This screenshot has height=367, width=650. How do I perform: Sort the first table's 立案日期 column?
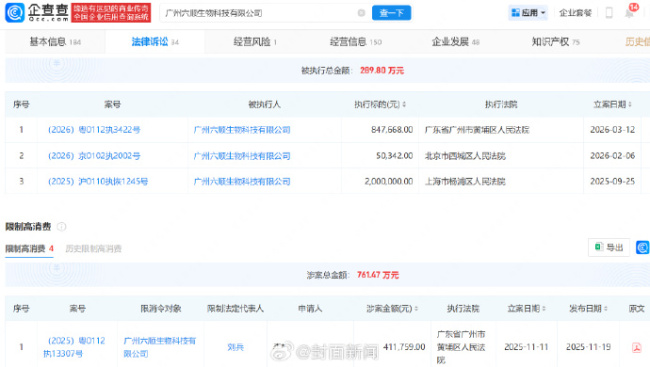click(630, 105)
